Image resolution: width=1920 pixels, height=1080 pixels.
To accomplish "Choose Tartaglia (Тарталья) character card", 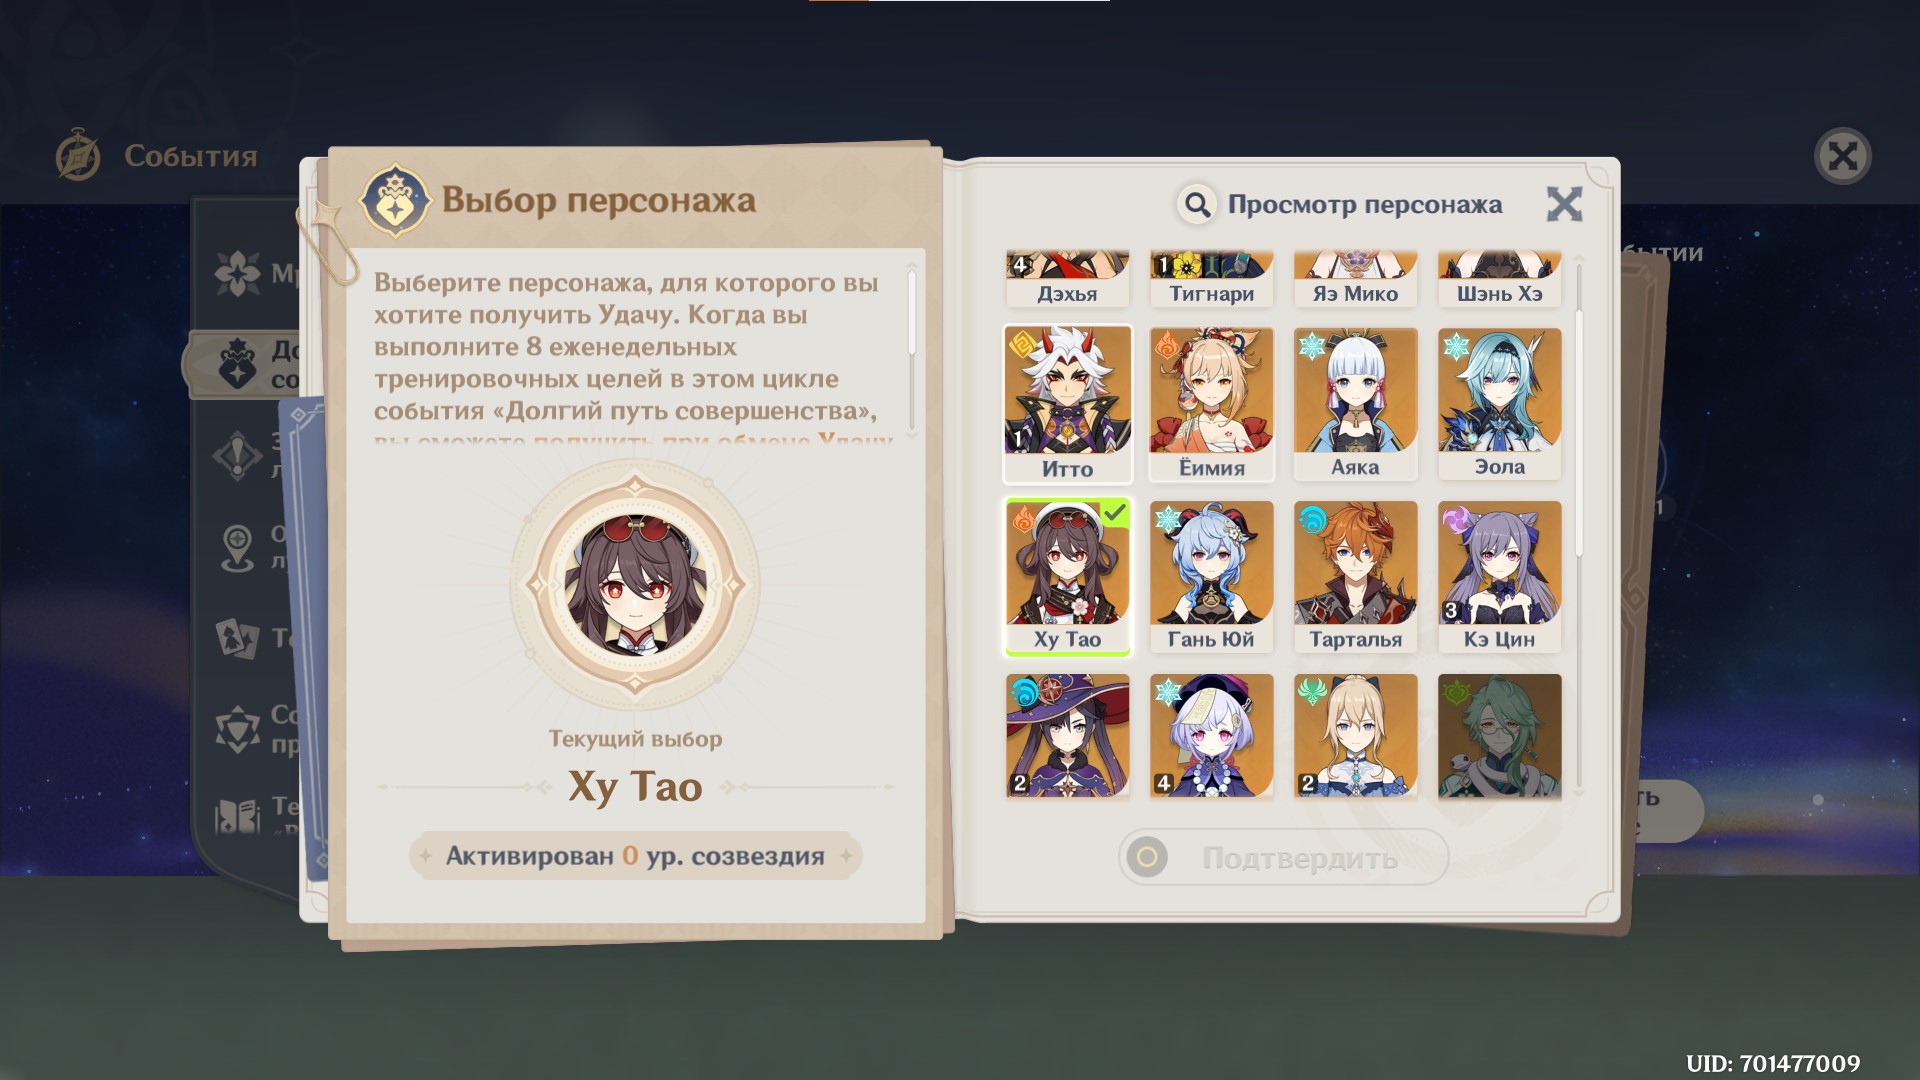I will point(1355,577).
